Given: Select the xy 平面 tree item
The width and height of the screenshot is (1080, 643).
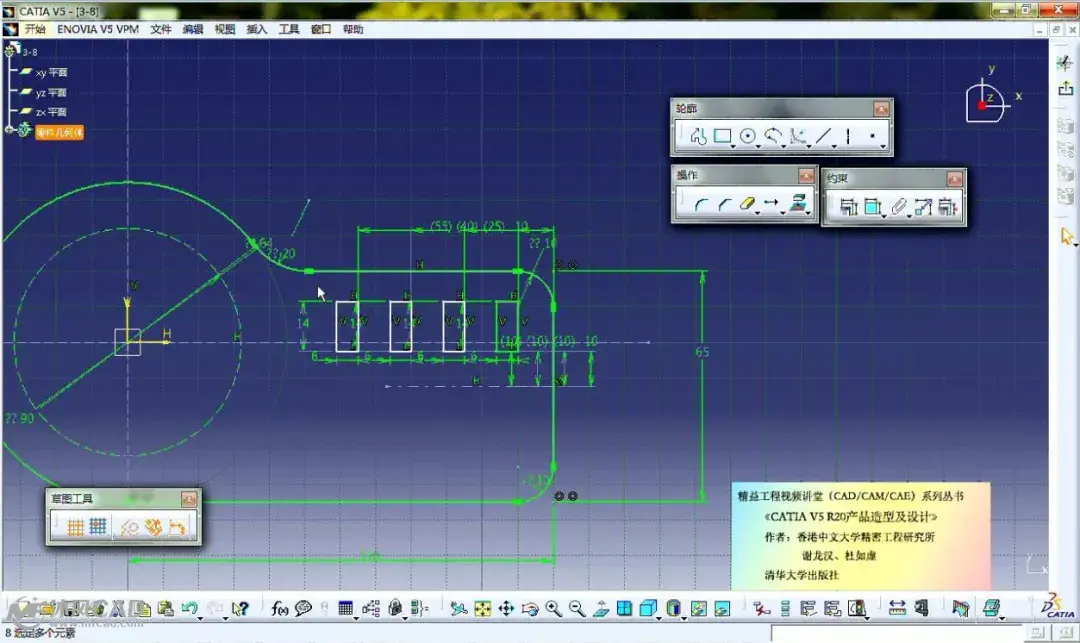Looking at the screenshot, I should tap(51, 72).
